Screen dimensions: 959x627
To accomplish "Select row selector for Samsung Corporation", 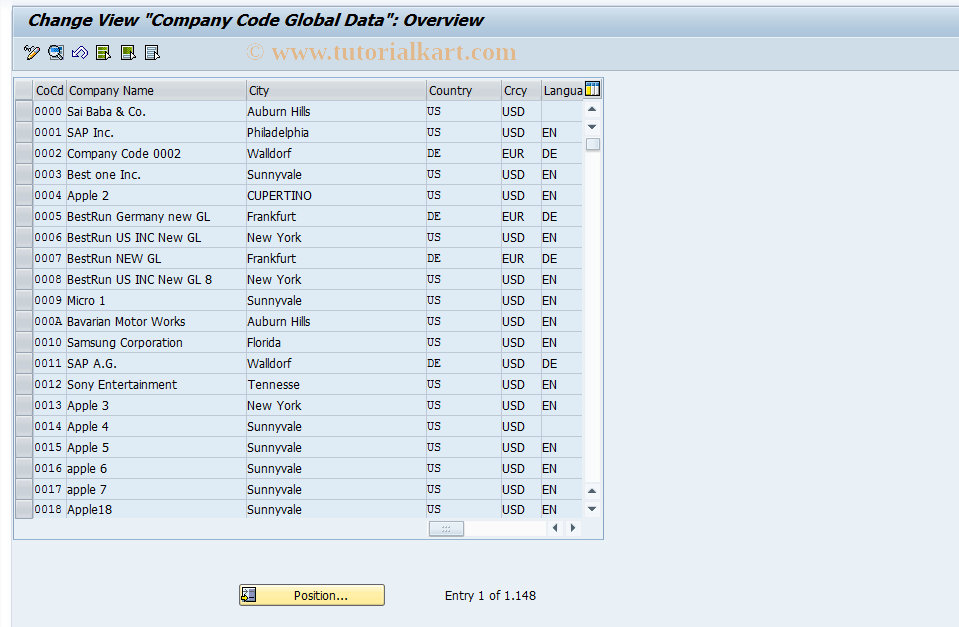I will tap(24, 343).
